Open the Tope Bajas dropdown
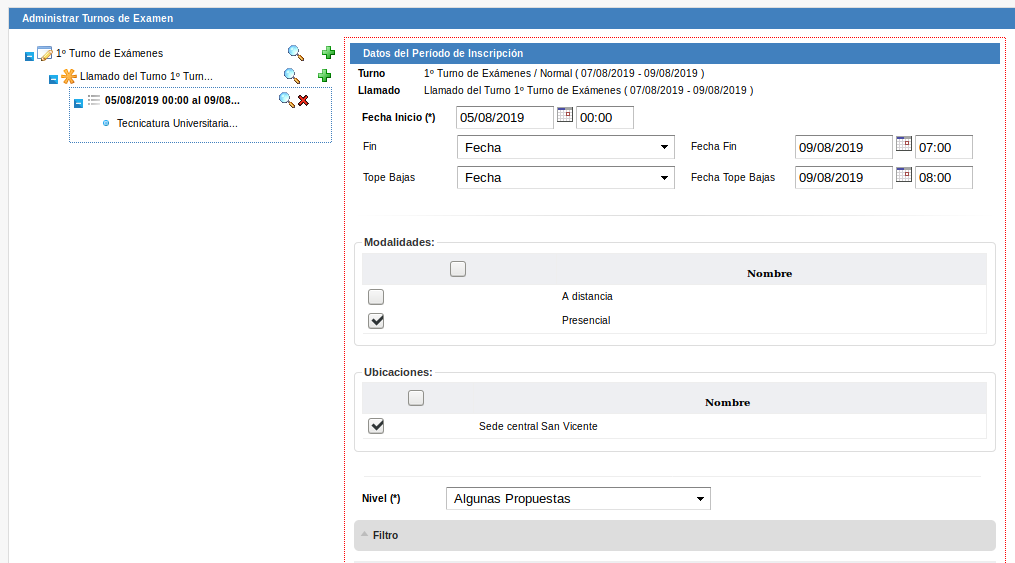1015x563 pixels. click(566, 178)
